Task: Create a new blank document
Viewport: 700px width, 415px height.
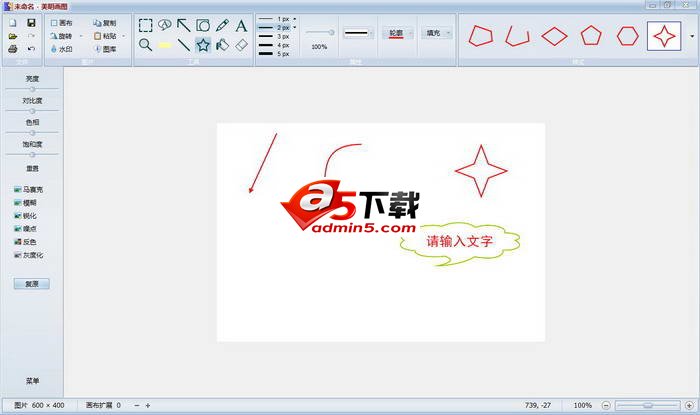Action: click(13, 23)
